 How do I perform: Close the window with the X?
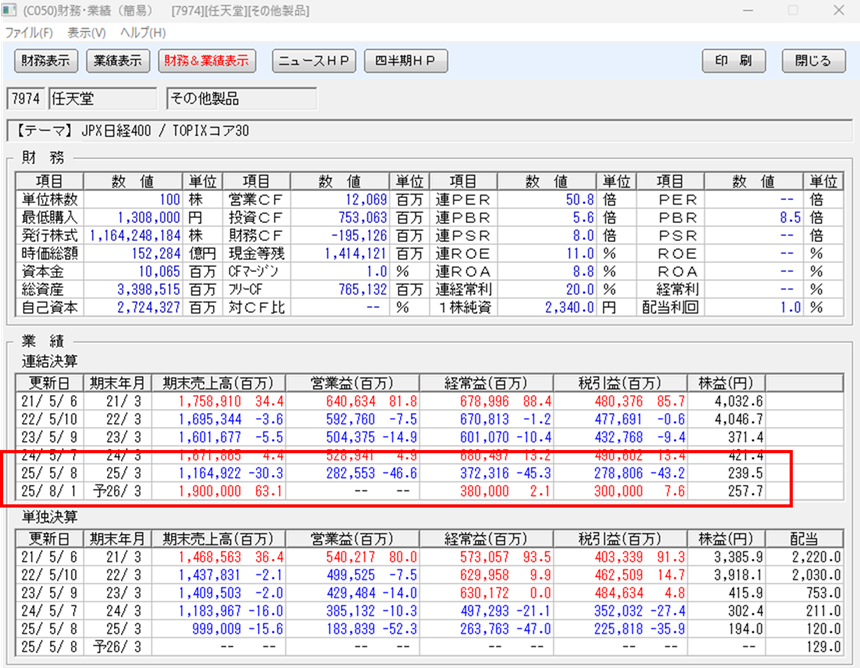839,11
